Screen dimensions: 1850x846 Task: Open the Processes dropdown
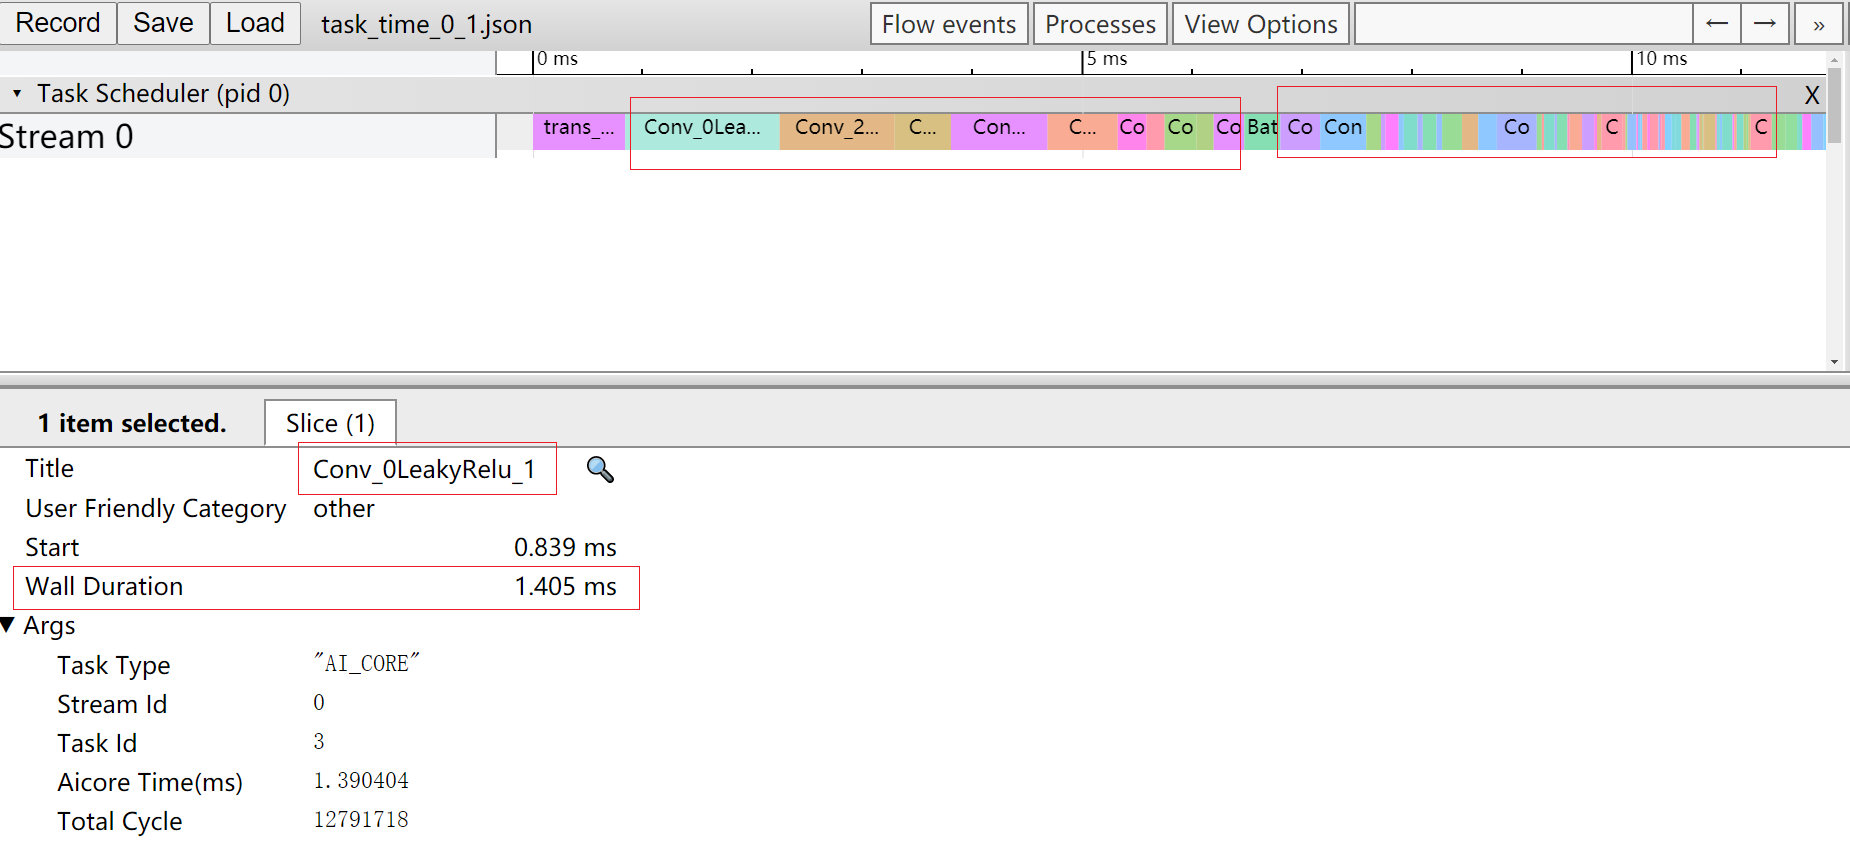point(1099,24)
